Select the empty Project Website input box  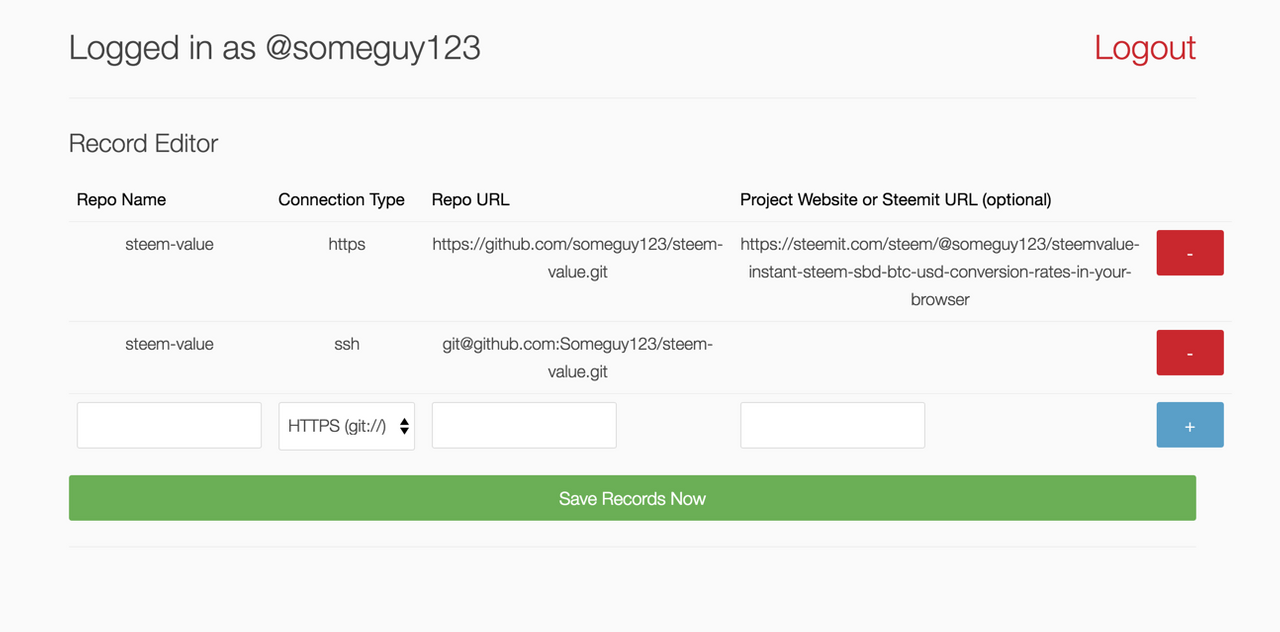[x=832, y=426]
